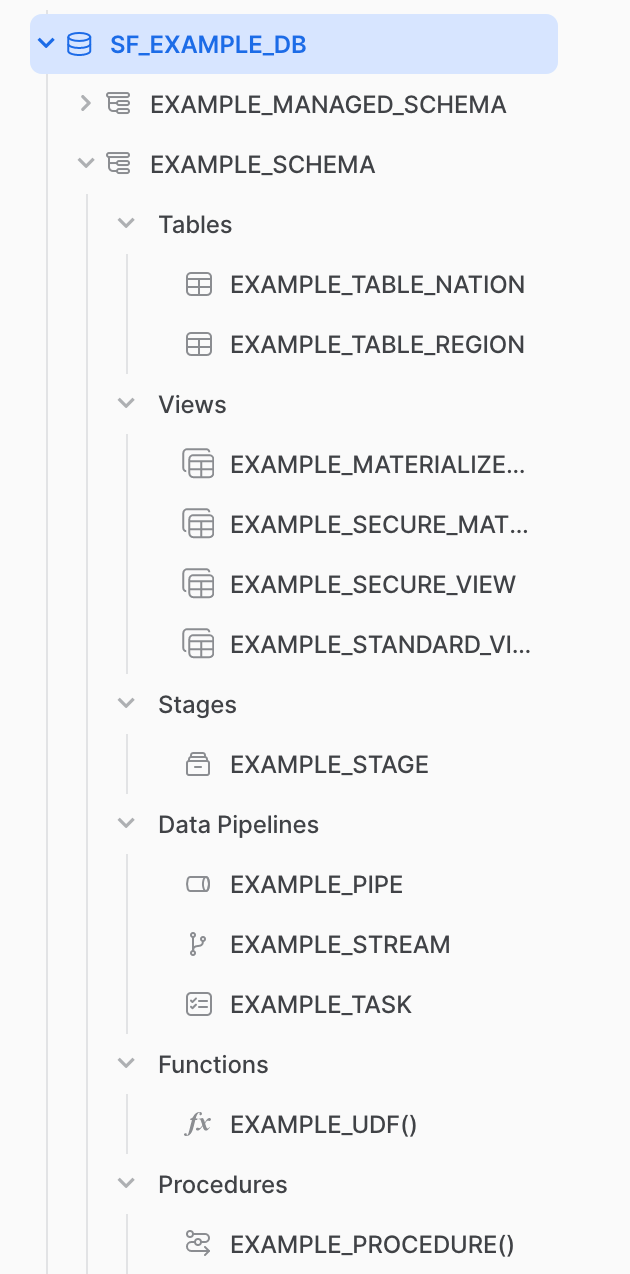Open the EXAMPLE_STANDARD_VI... view entry
Image resolution: width=630 pixels, height=1274 pixels.
380,644
